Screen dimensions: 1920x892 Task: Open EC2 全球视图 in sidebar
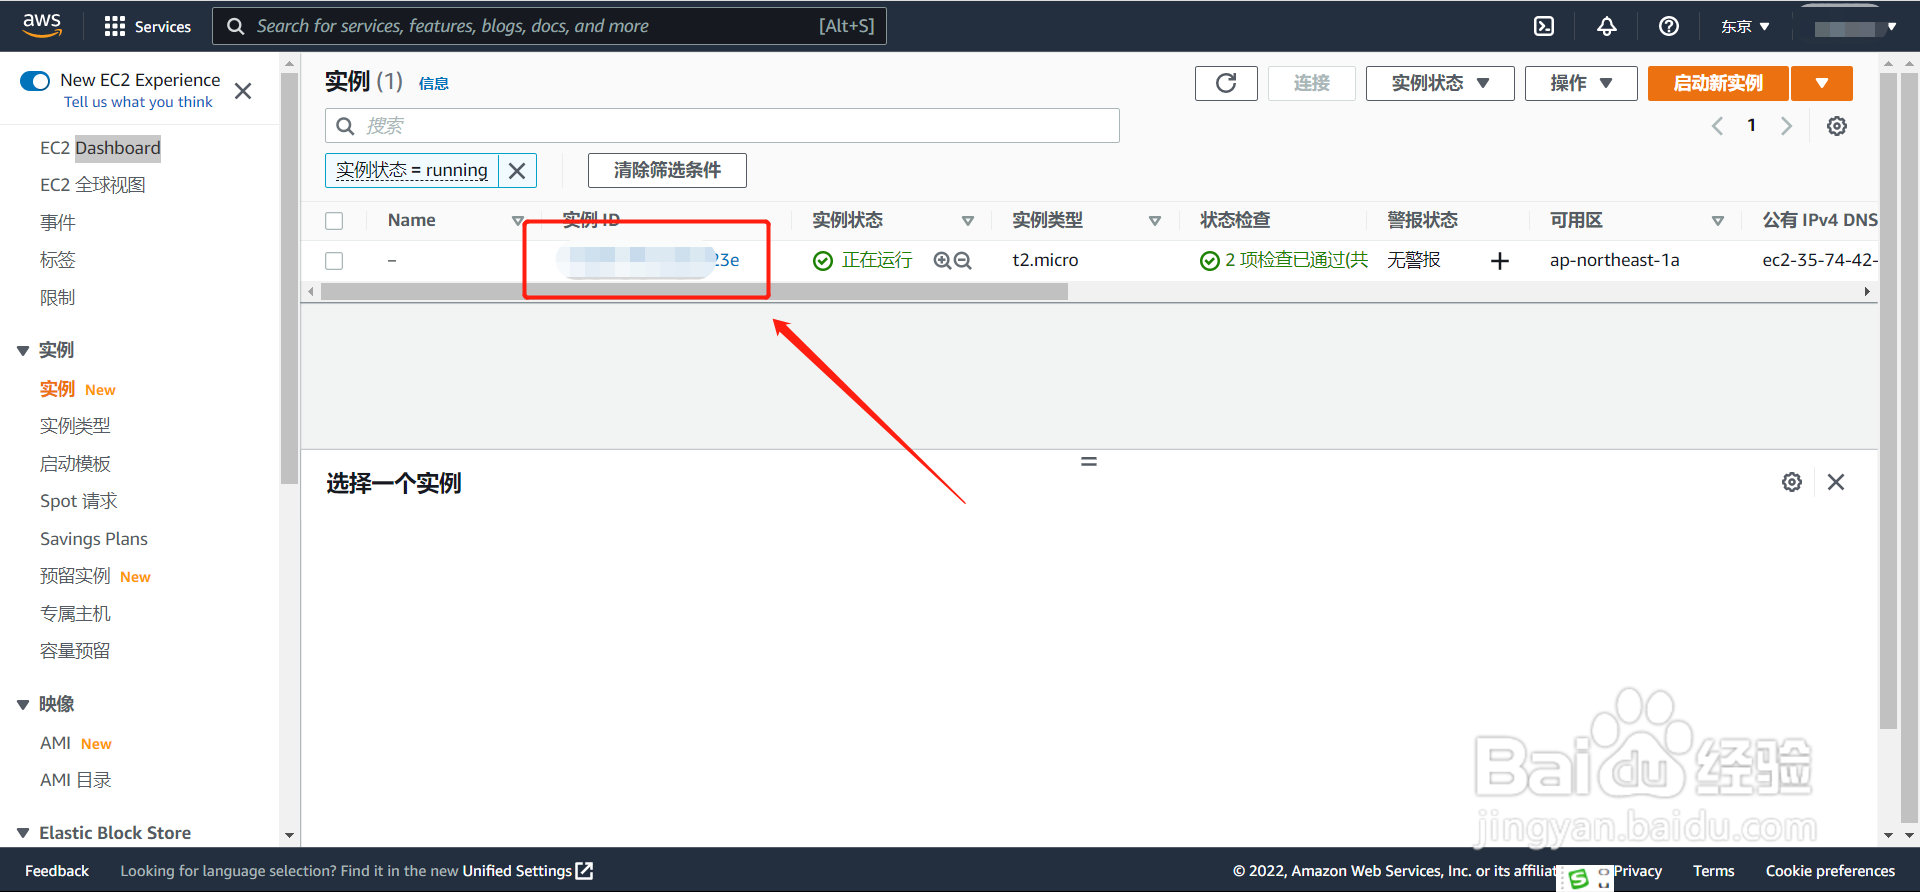(93, 185)
